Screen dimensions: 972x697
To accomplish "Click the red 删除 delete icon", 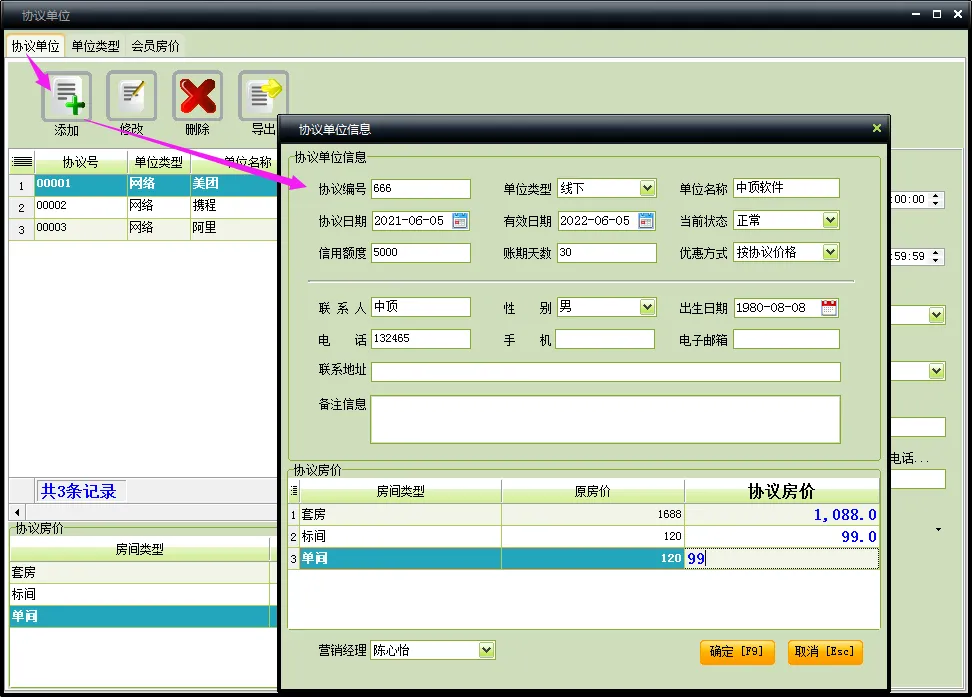I will coord(197,95).
